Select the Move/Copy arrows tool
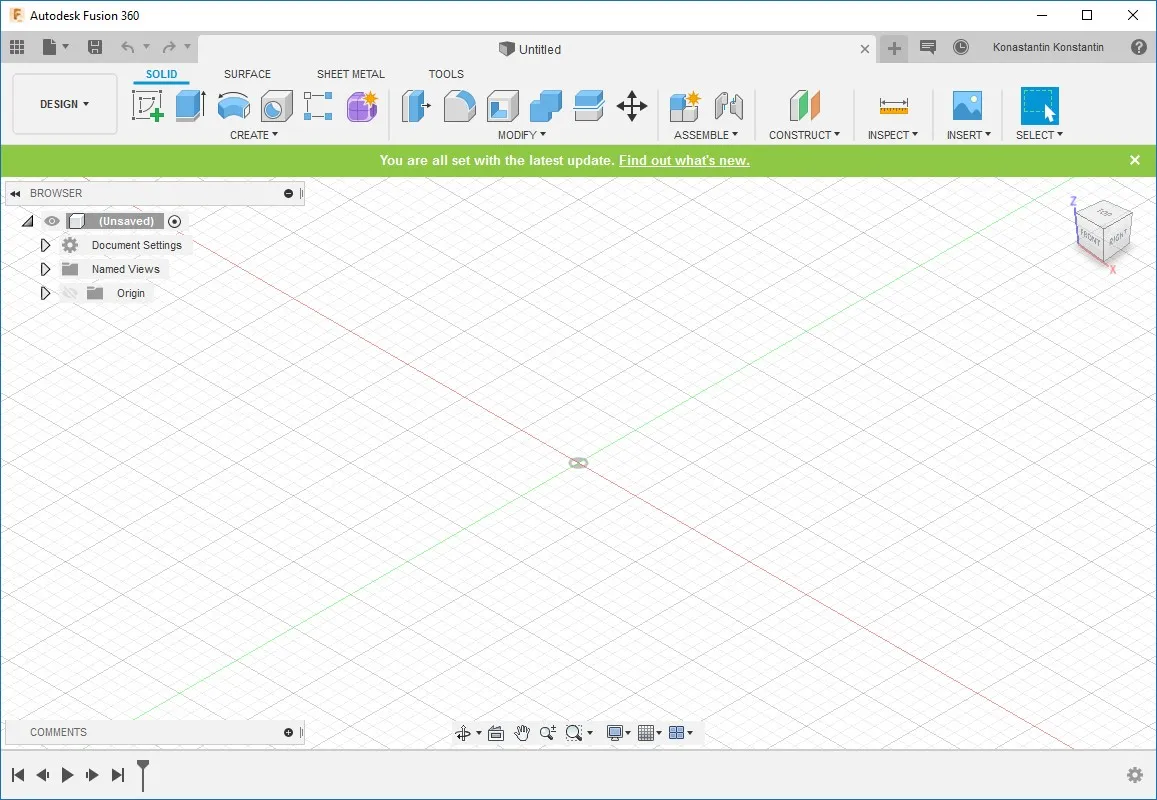The image size is (1157, 800). pyautogui.click(x=632, y=106)
